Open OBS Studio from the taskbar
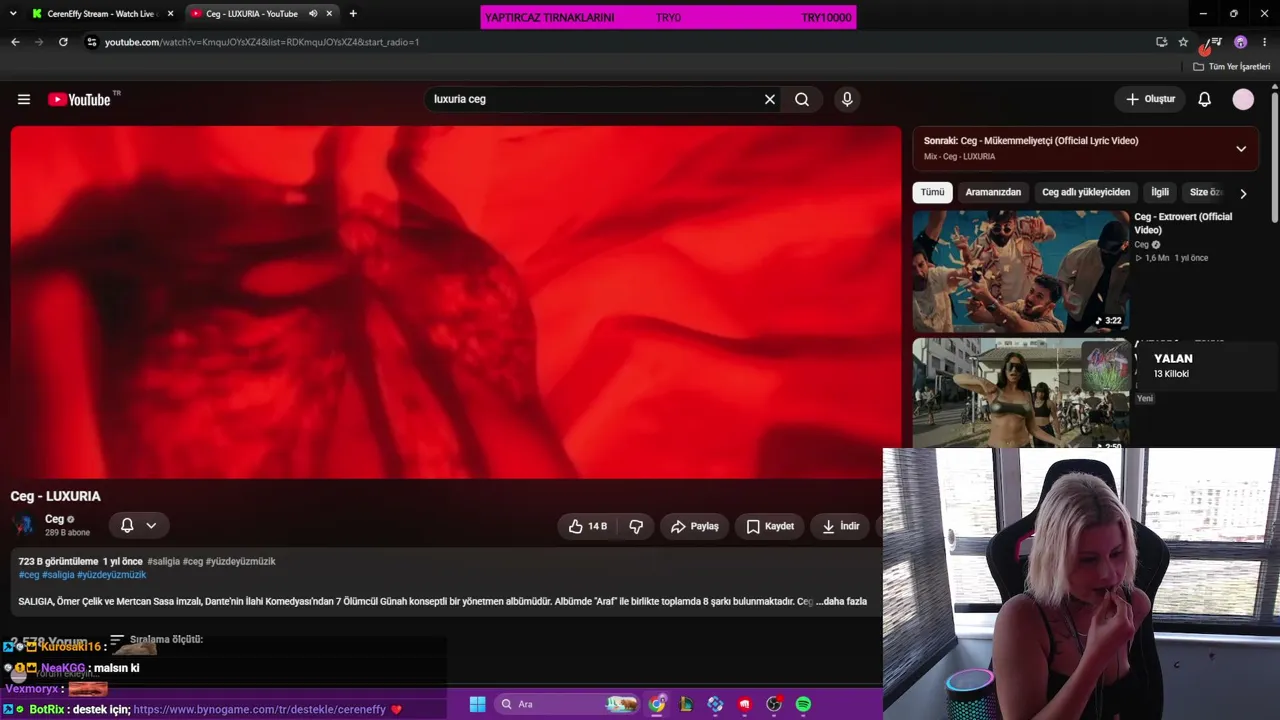Screen dimensions: 1280x720 (774, 704)
